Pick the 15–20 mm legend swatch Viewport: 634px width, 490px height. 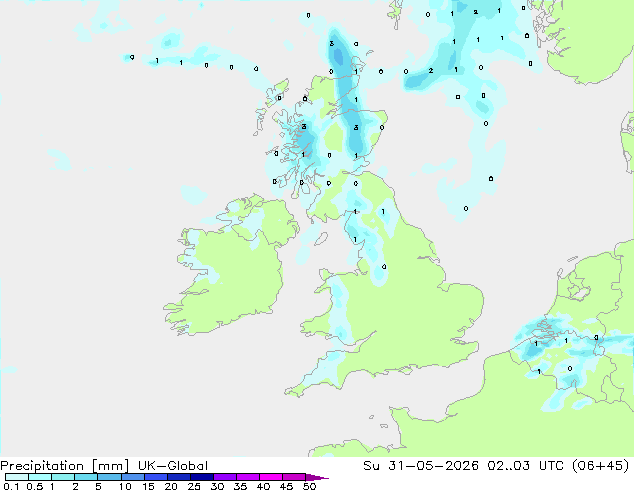(x=155, y=477)
